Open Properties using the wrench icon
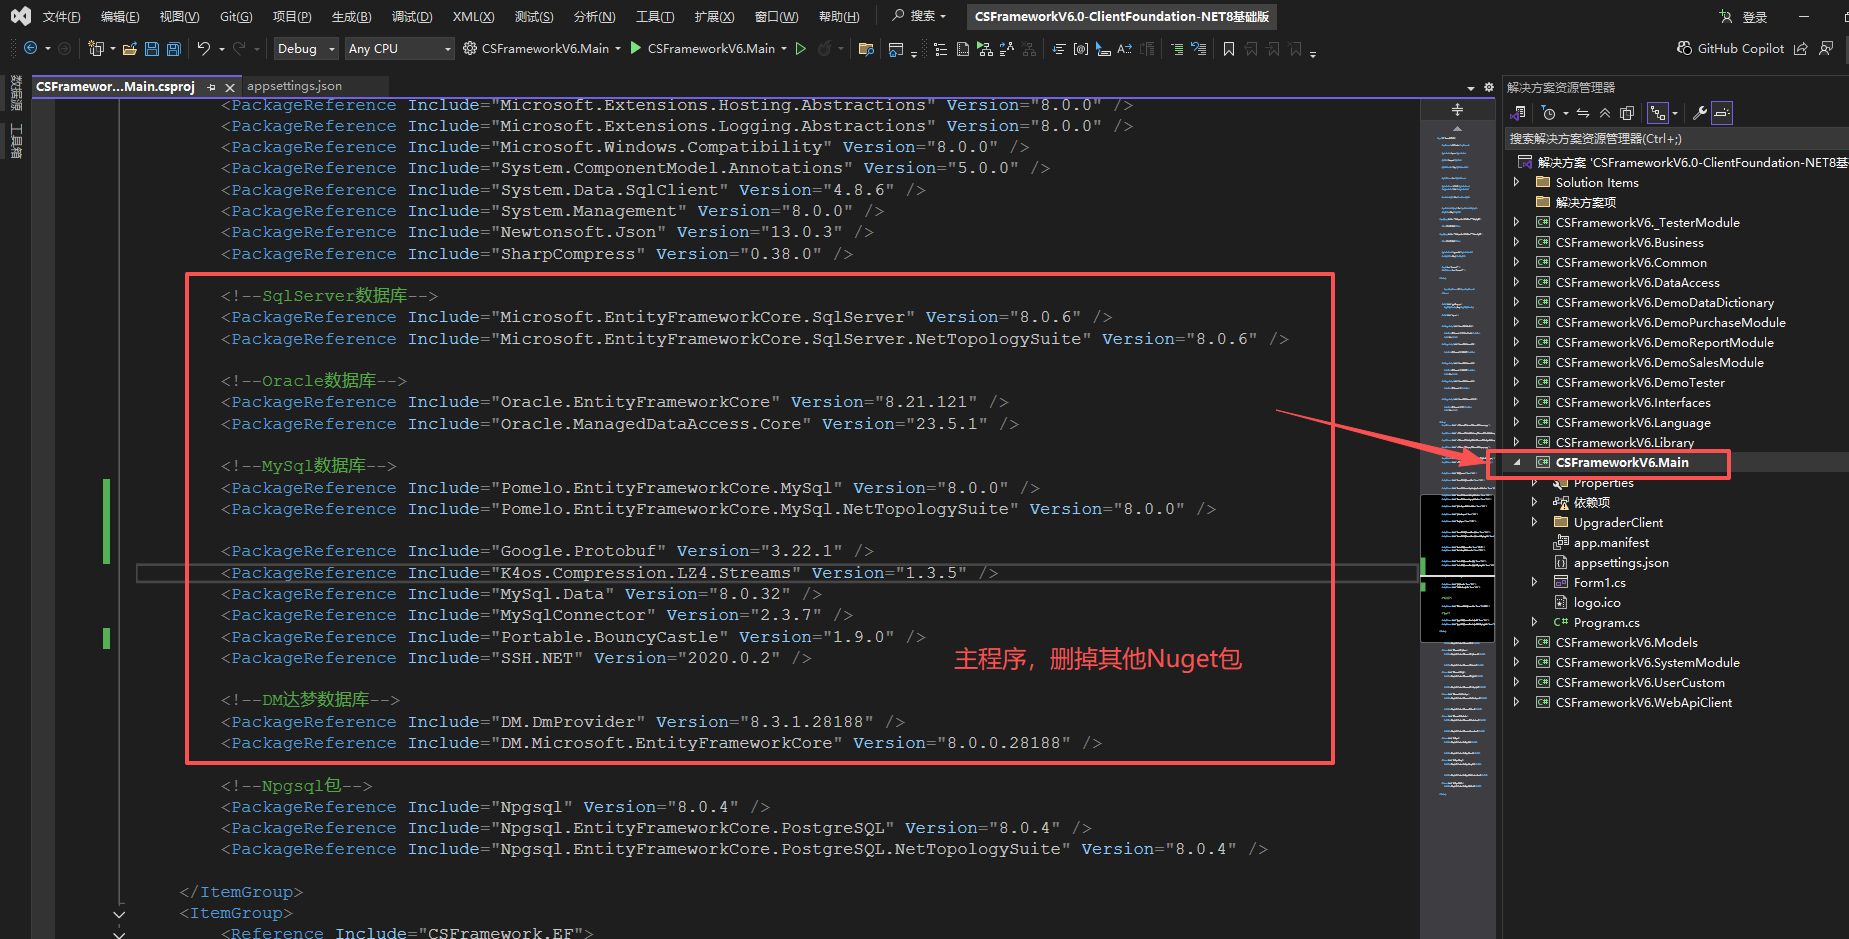1849x939 pixels. coord(1699,112)
